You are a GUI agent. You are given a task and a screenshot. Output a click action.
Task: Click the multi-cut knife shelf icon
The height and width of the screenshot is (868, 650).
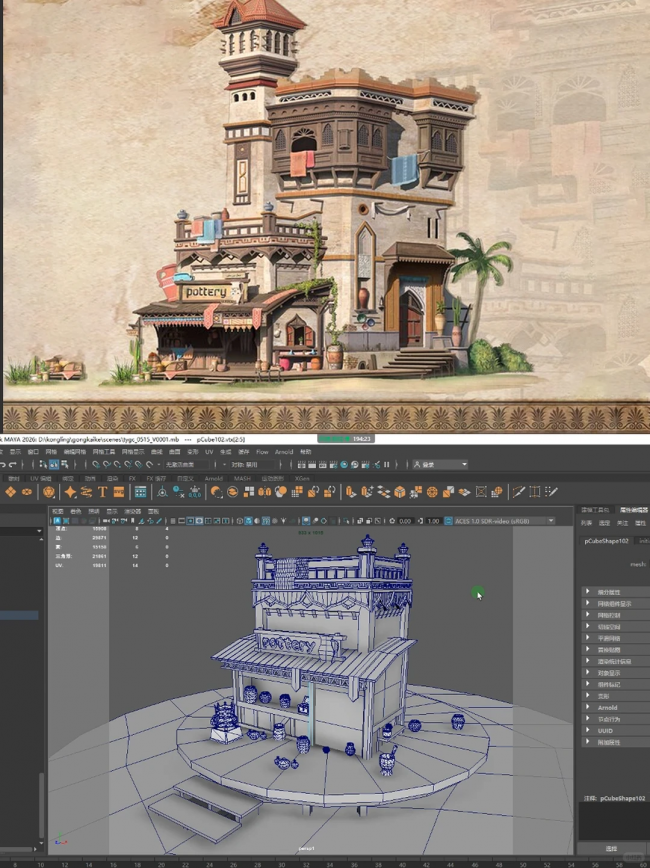tap(519, 492)
